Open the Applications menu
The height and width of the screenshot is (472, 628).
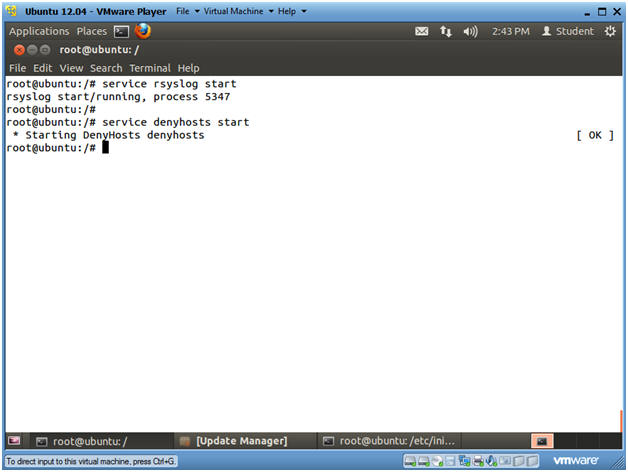pyautogui.click(x=39, y=31)
